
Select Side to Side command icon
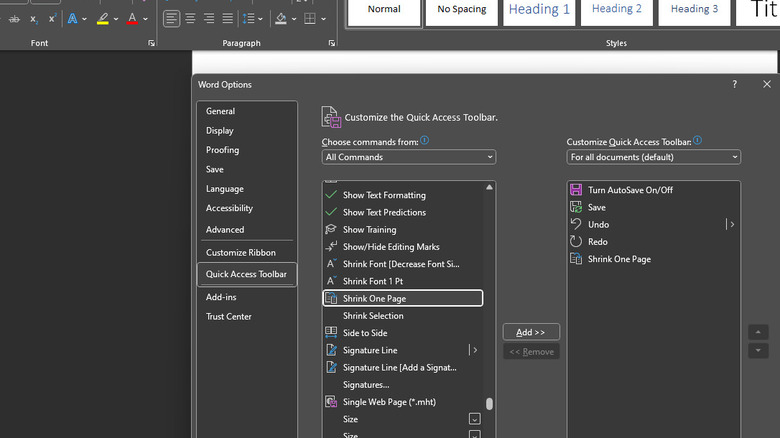(x=331, y=333)
